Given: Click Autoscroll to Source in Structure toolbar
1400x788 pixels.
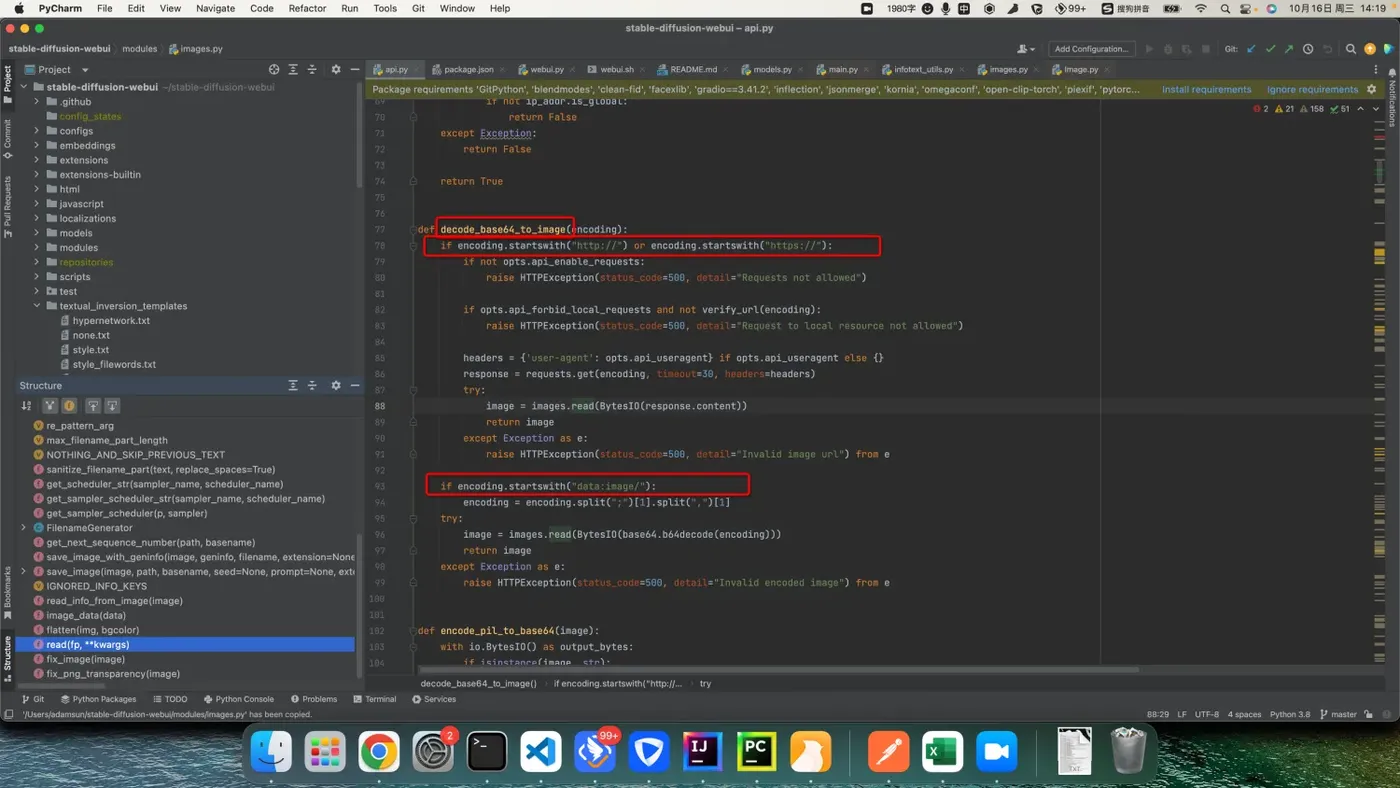Looking at the screenshot, I should (92, 405).
